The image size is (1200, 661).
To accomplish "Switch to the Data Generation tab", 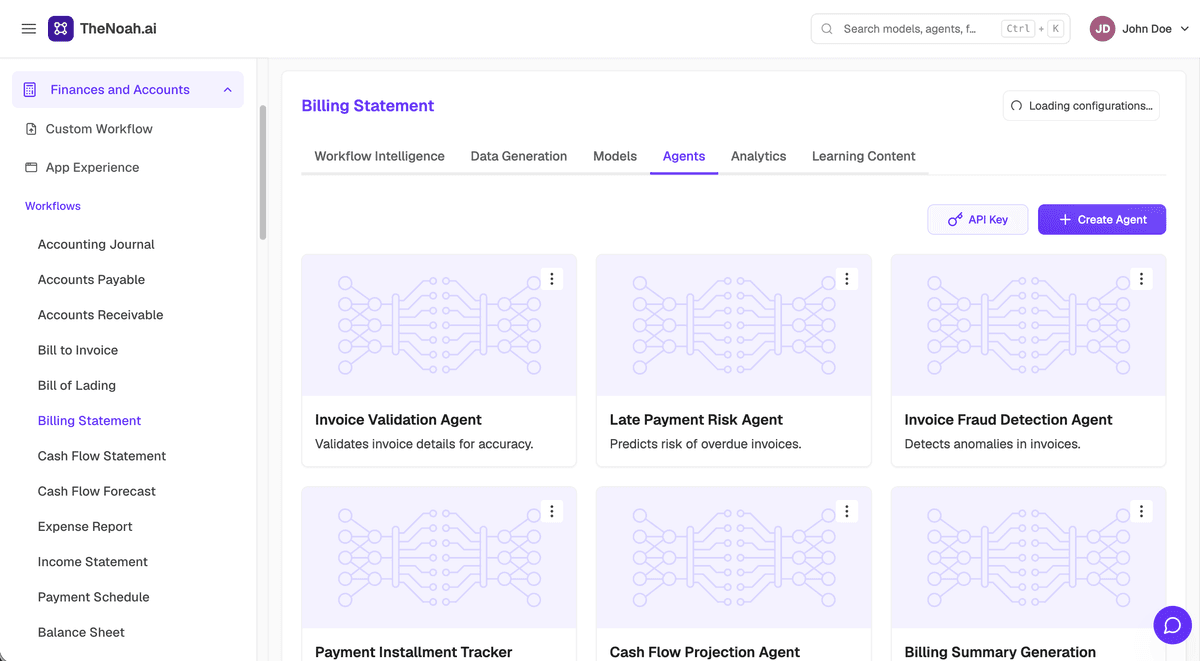I will tap(519, 156).
